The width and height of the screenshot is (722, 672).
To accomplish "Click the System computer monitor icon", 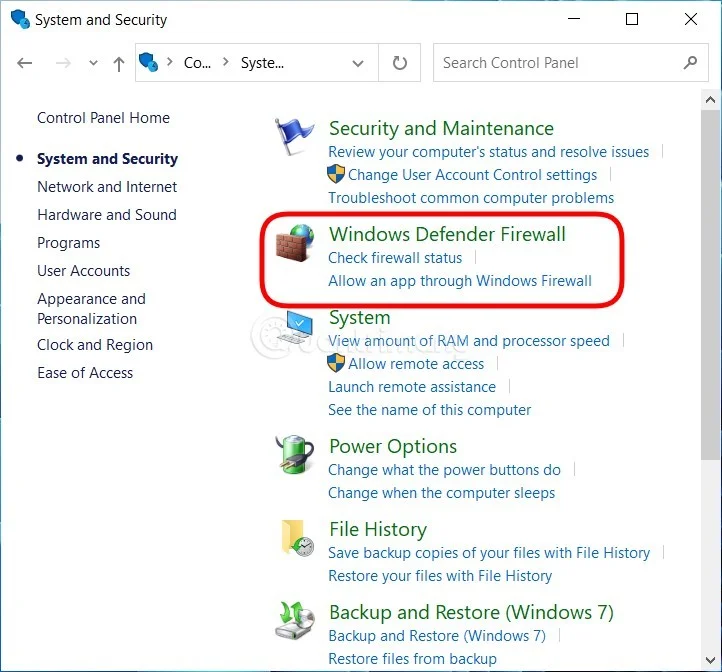I will click(295, 327).
